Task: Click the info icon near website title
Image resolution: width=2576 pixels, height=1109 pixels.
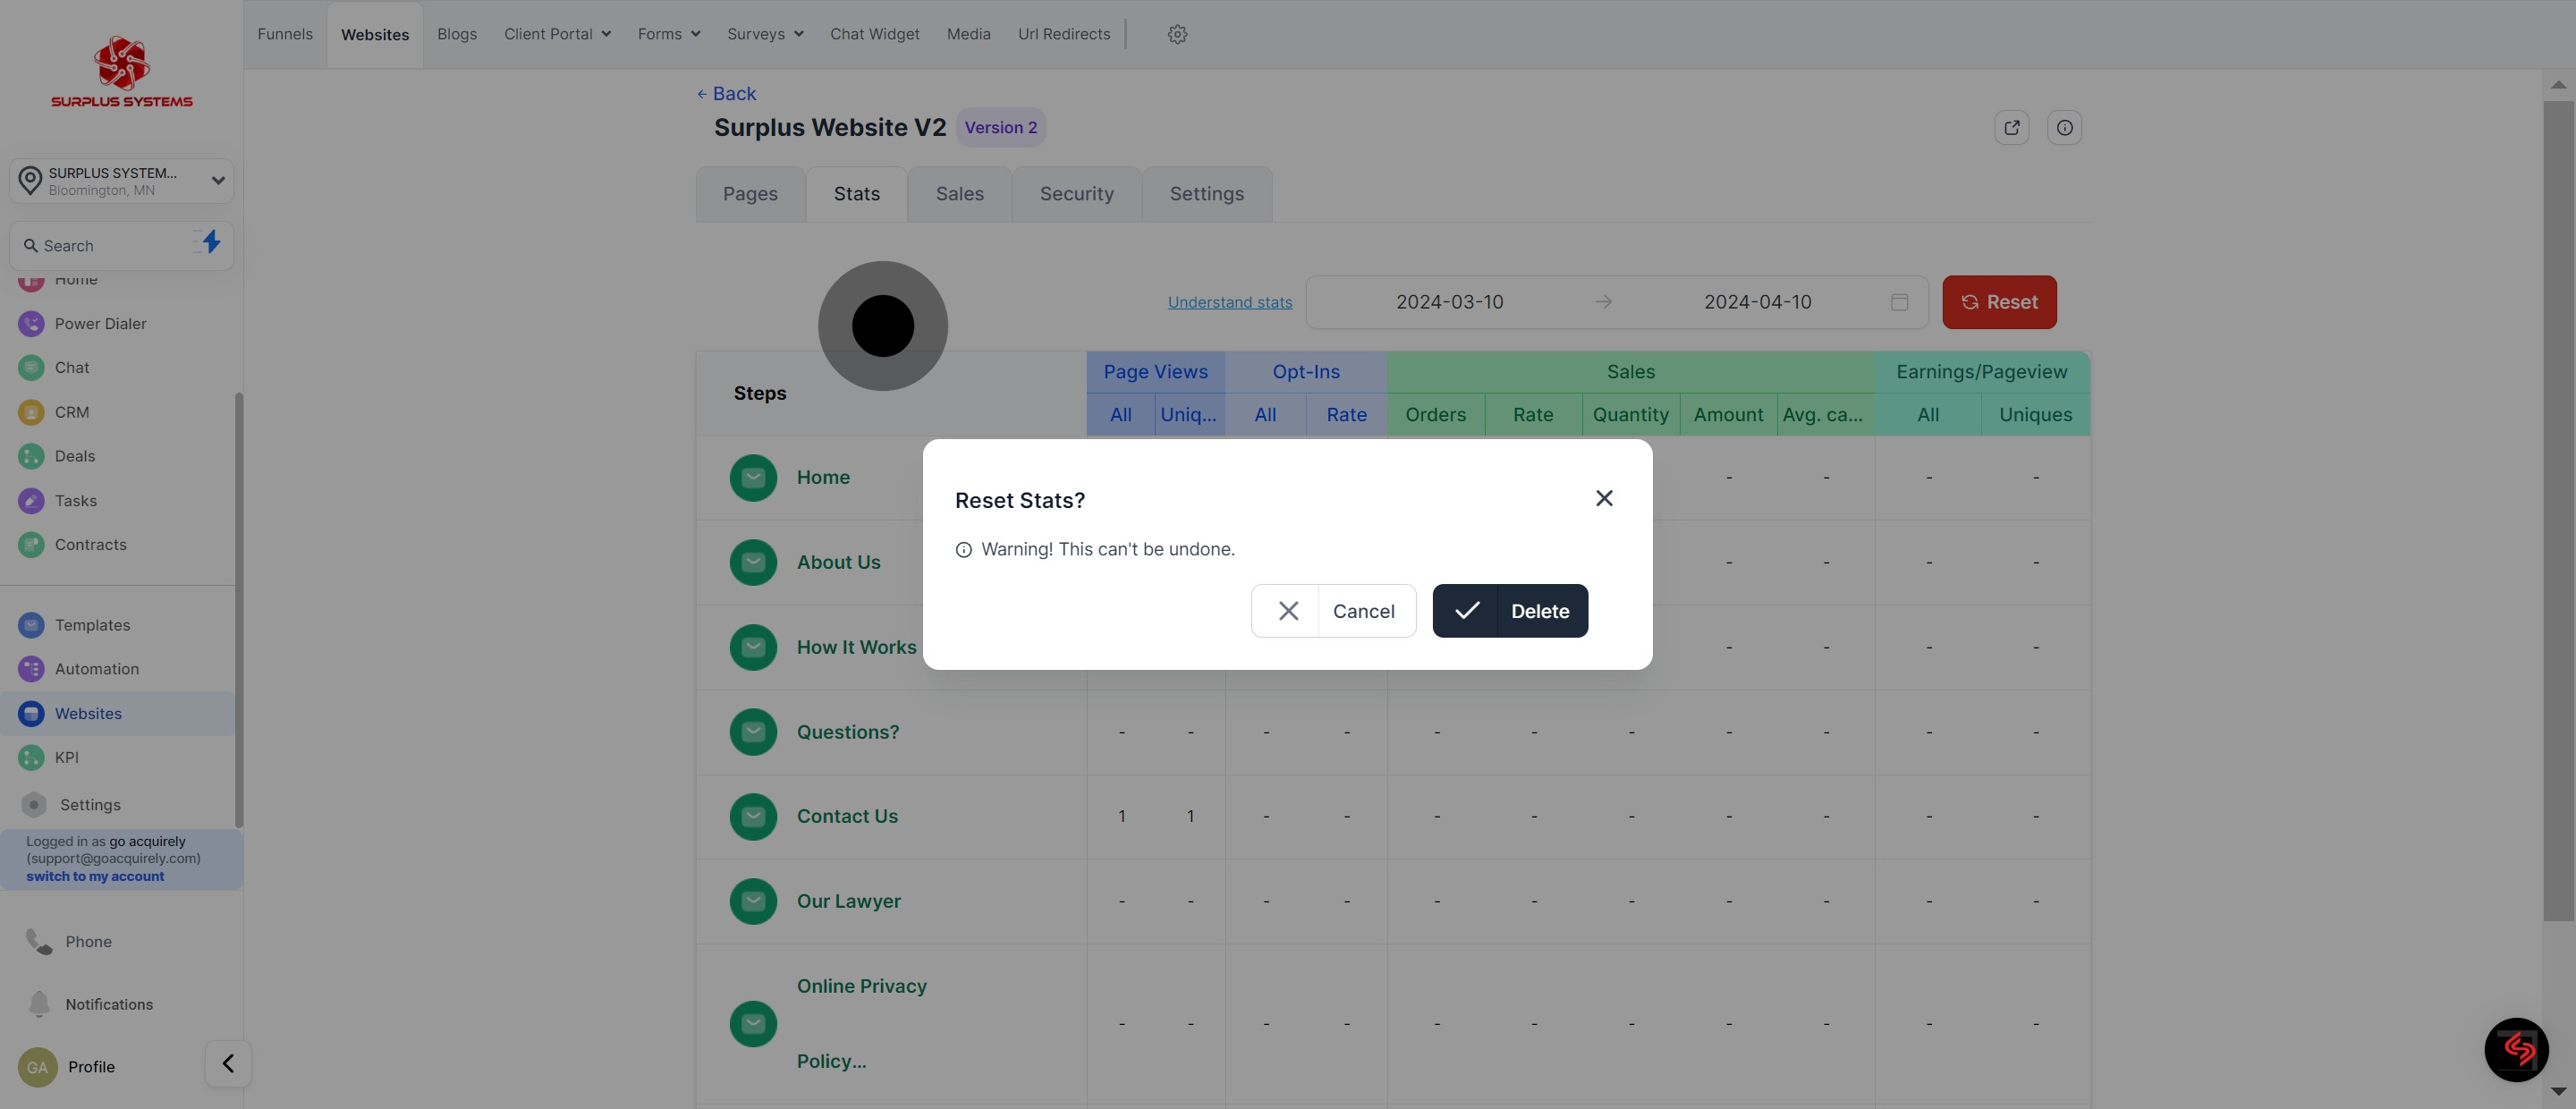Action: (x=2064, y=127)
